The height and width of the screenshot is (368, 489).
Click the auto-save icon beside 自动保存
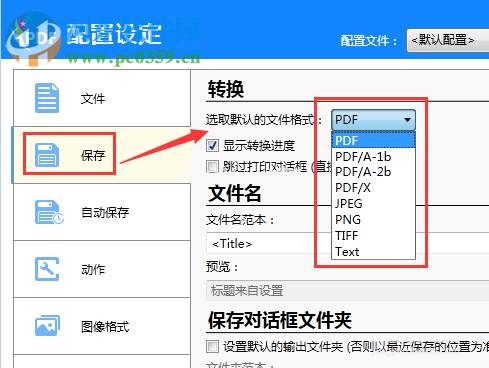coord(49,212)
